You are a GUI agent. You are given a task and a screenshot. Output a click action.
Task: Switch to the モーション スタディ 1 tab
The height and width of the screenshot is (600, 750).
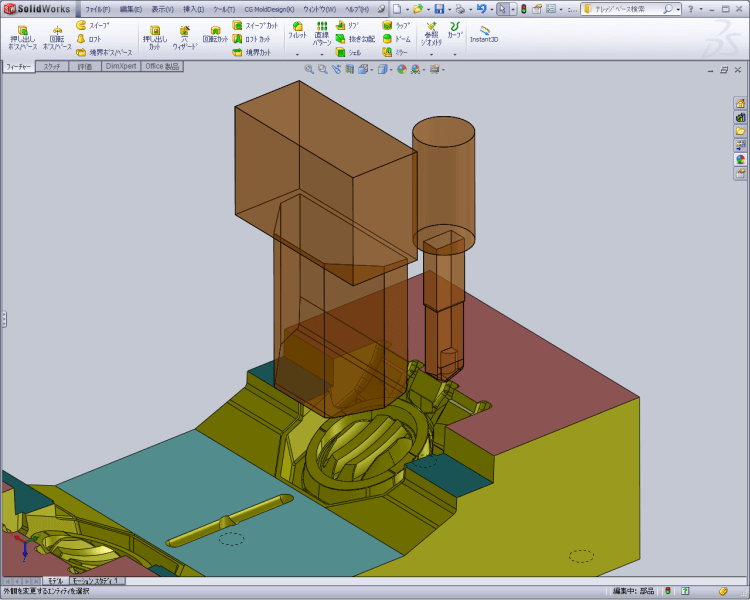[x=98, y=581]
